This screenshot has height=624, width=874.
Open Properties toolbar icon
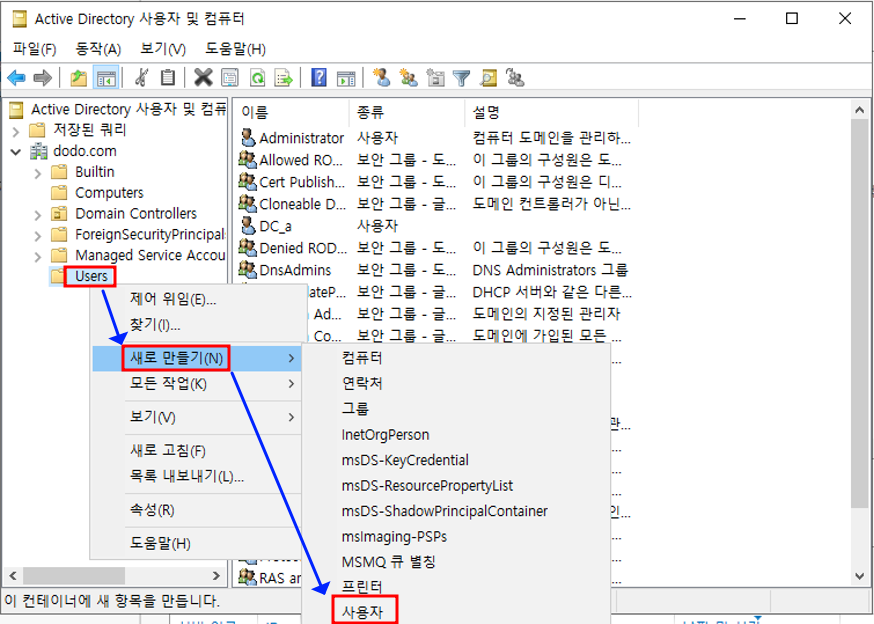click(230, 78)
